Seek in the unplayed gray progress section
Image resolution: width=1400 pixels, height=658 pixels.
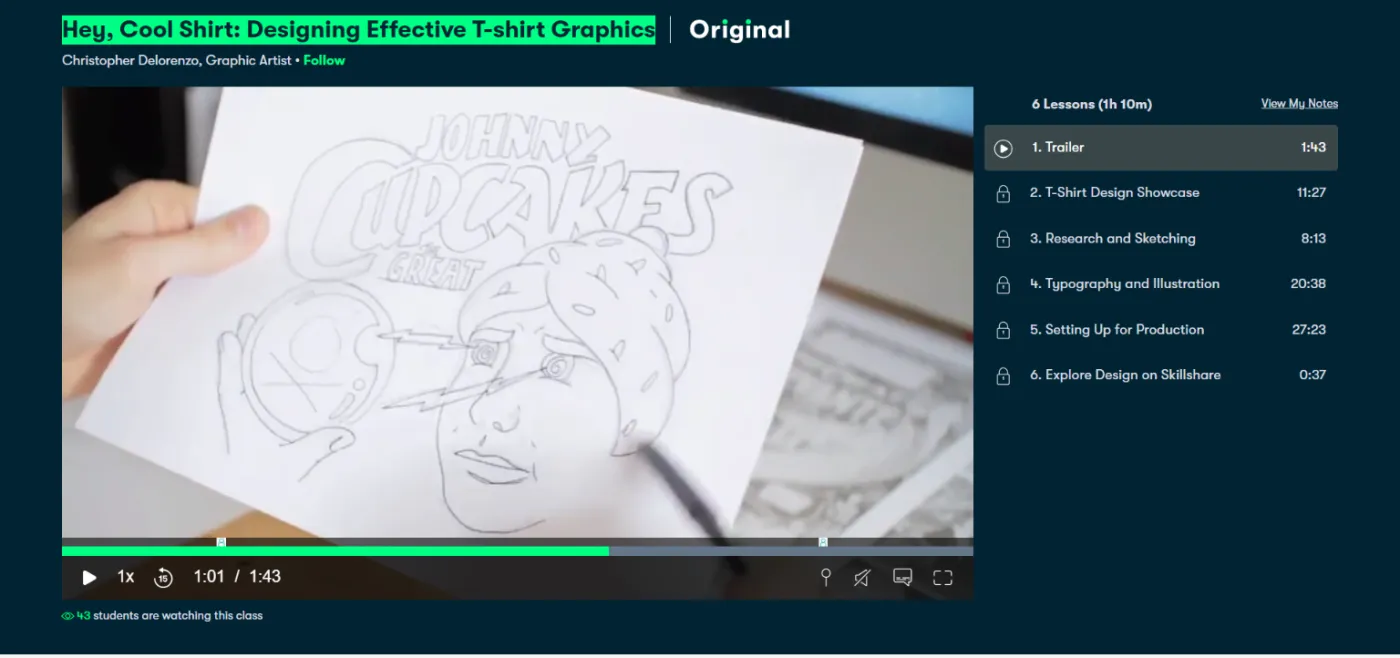pyautogui.click(x=791, y=551)
